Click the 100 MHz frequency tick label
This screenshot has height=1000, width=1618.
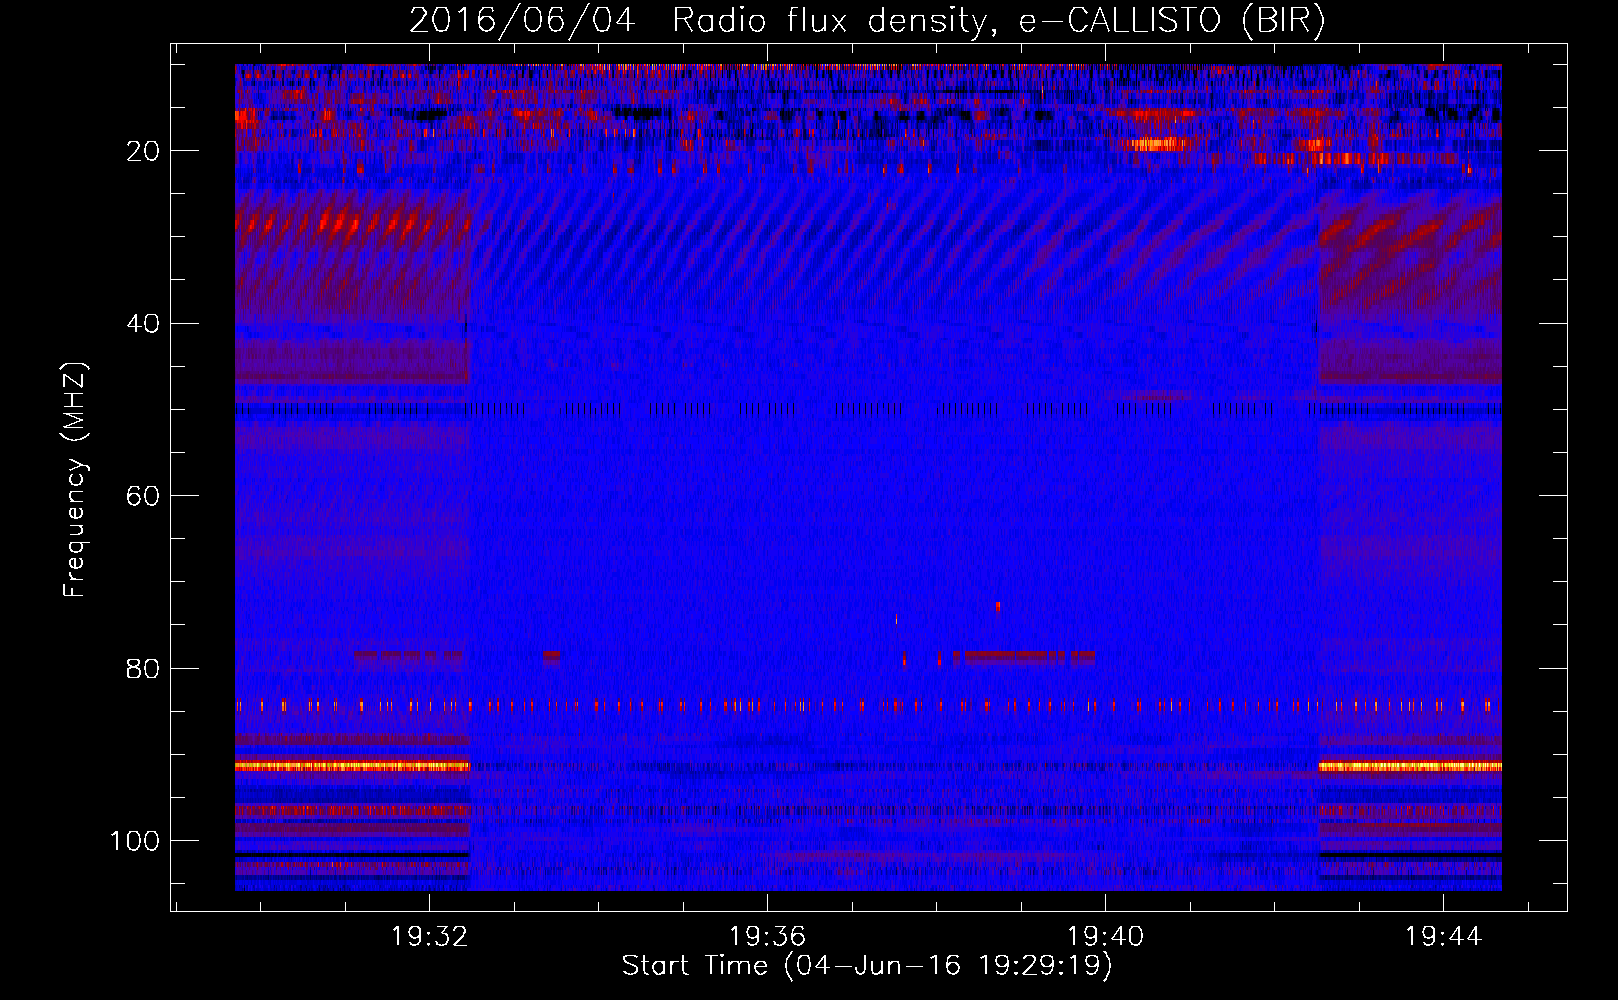135,841
